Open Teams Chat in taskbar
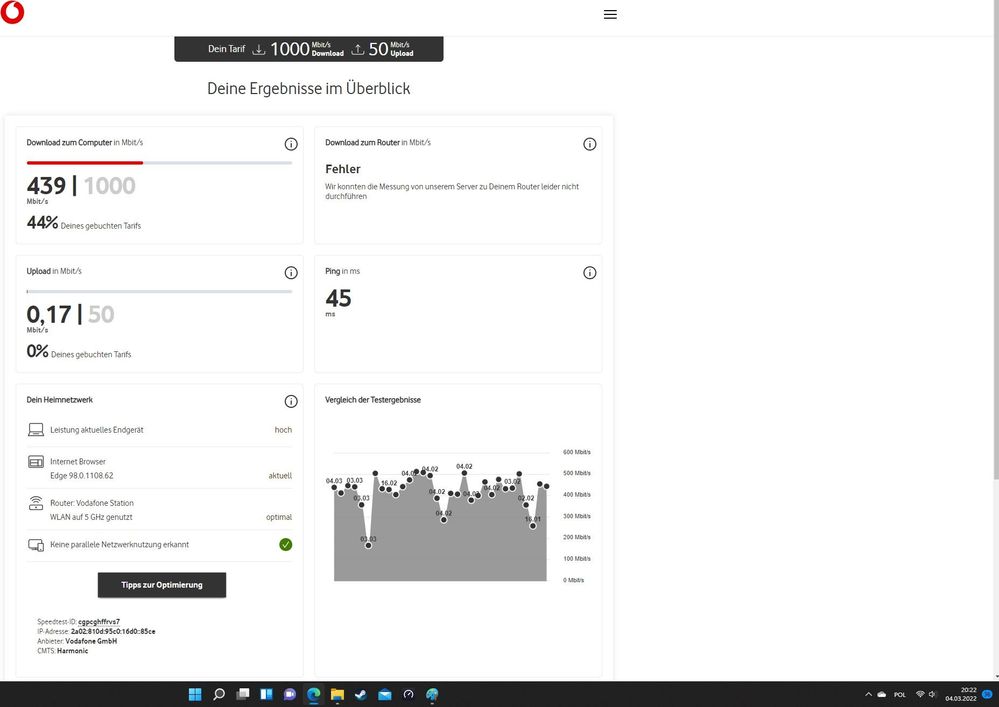 290,694
